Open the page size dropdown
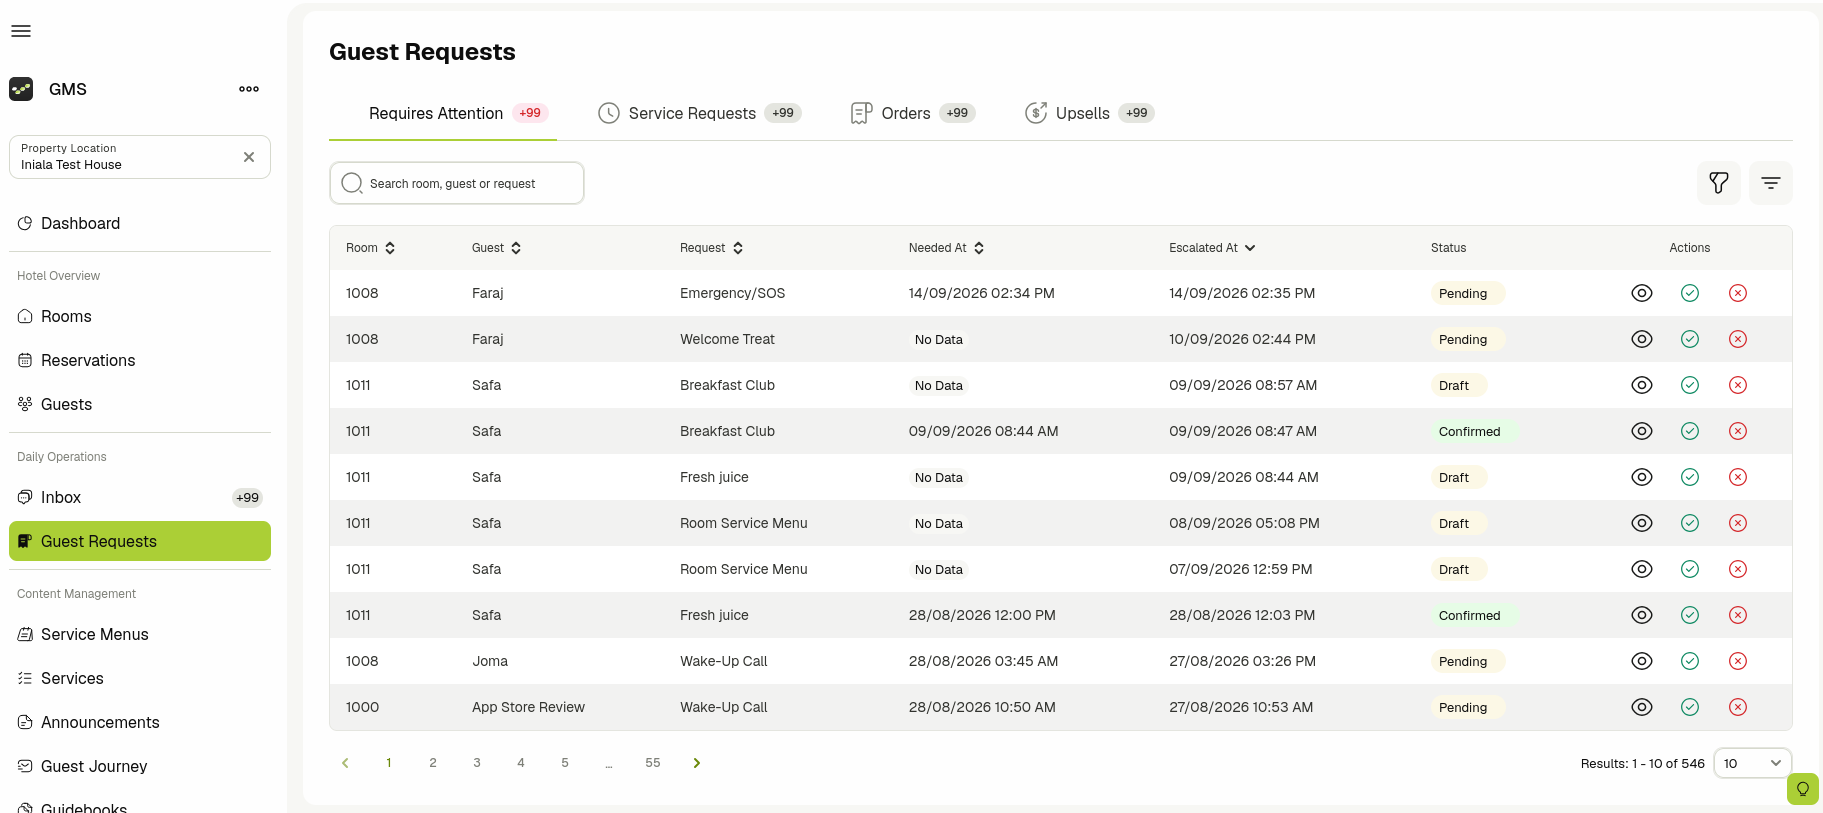This screenshot has width=1823, height=813. 1752,763
